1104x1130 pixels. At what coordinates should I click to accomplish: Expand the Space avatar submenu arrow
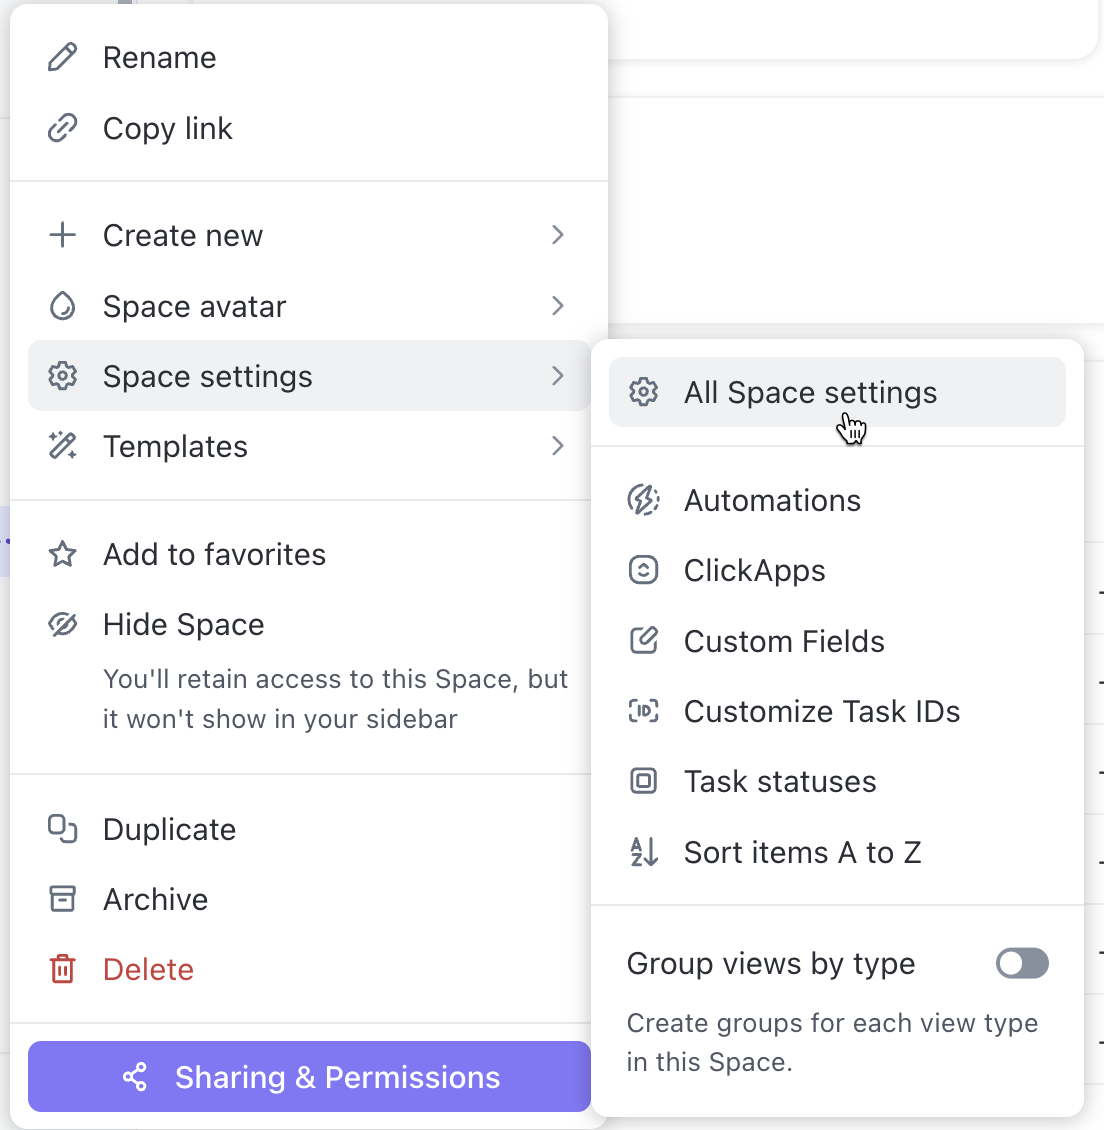point(557,306)
